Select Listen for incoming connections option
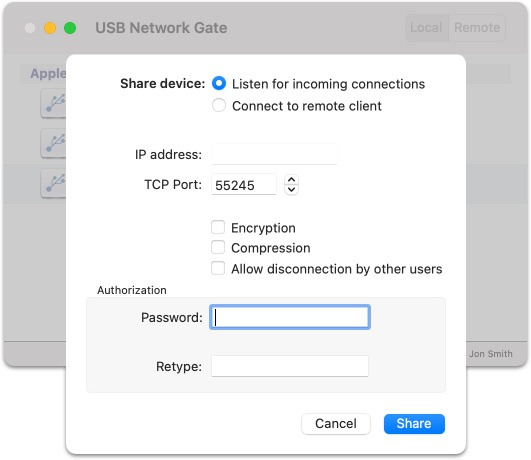The width and height of the screenshot is (531, 460). 219,83
